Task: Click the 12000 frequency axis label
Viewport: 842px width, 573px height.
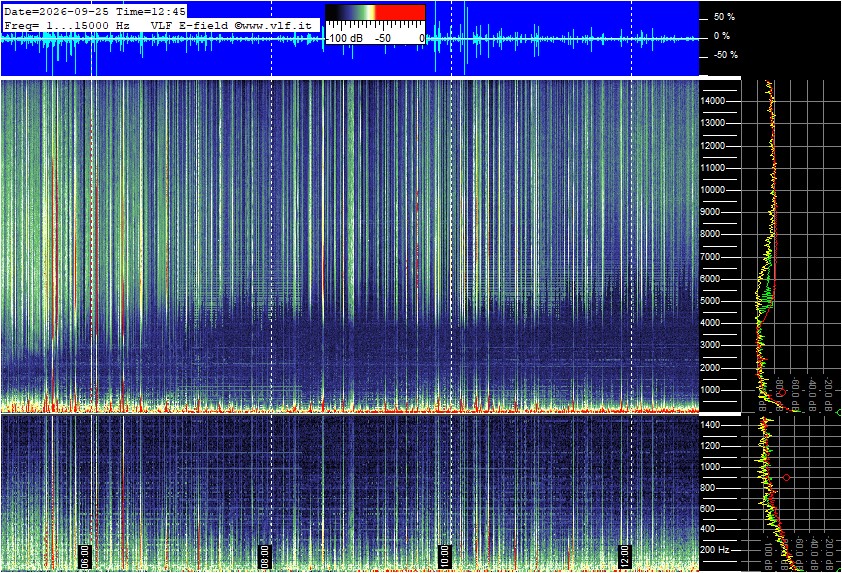Action: pos(713,146)
